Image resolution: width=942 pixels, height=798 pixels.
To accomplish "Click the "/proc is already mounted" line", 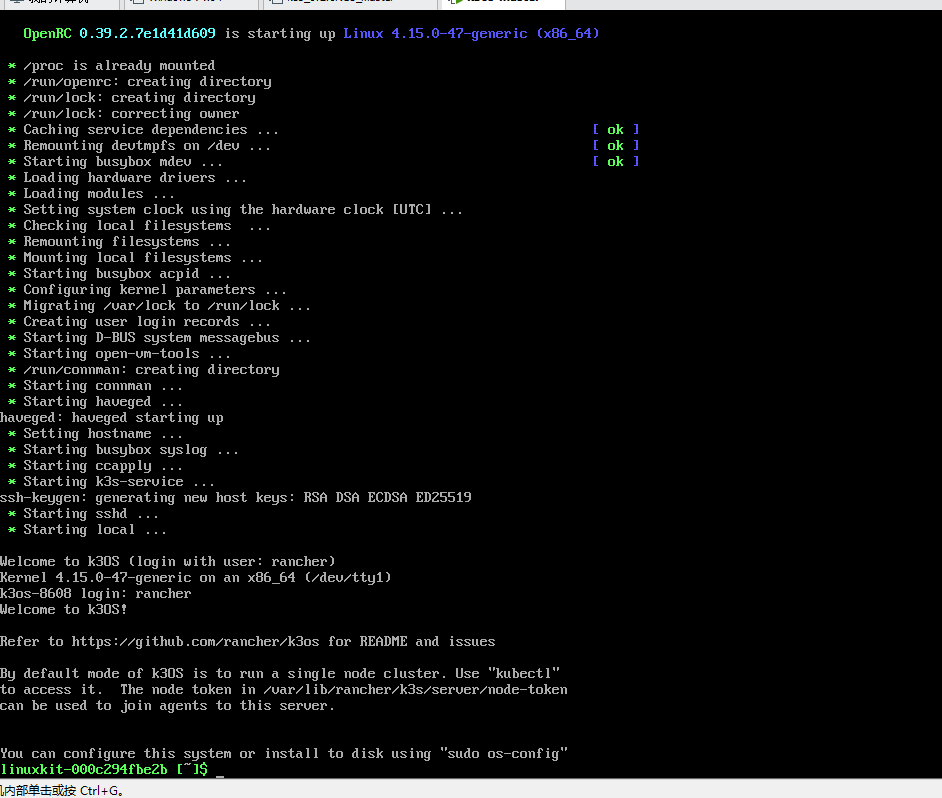I will (x=112, y=65).
